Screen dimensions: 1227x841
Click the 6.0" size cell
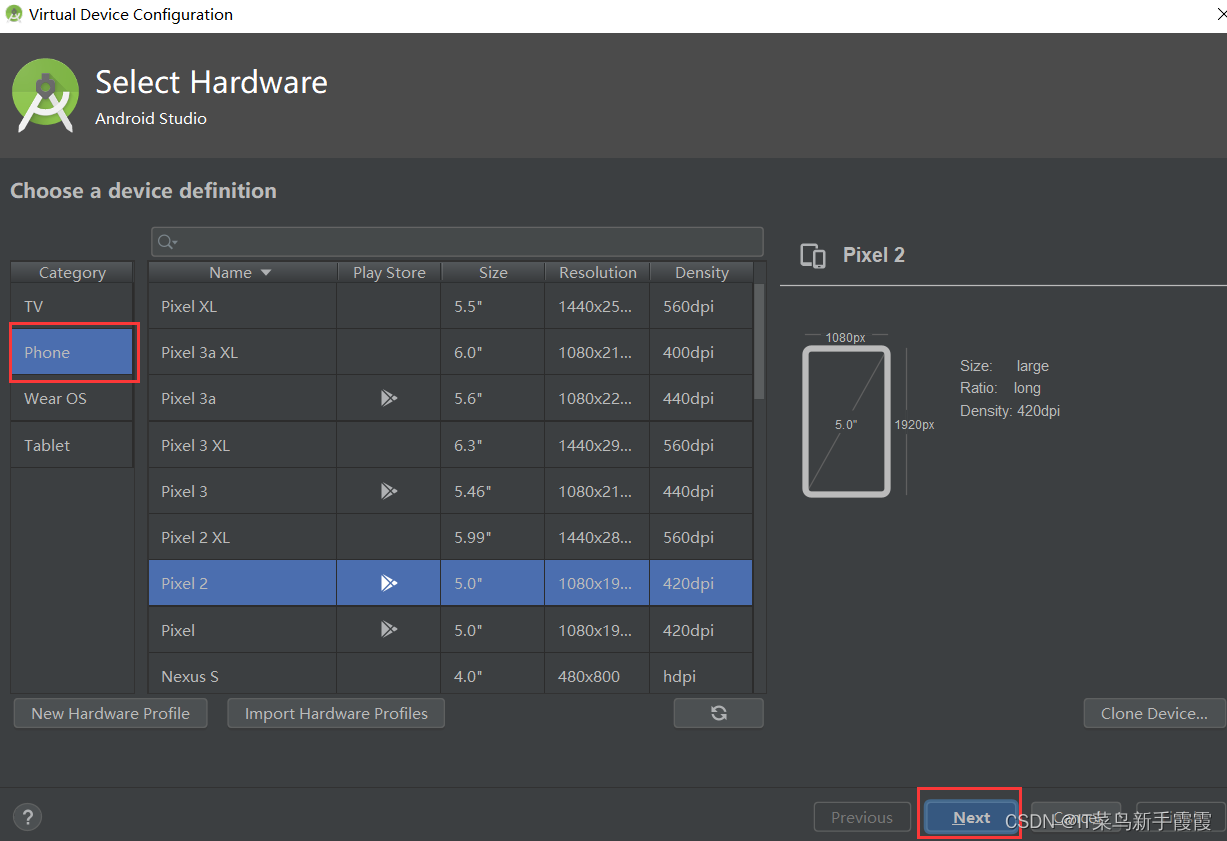pos(493,352)
